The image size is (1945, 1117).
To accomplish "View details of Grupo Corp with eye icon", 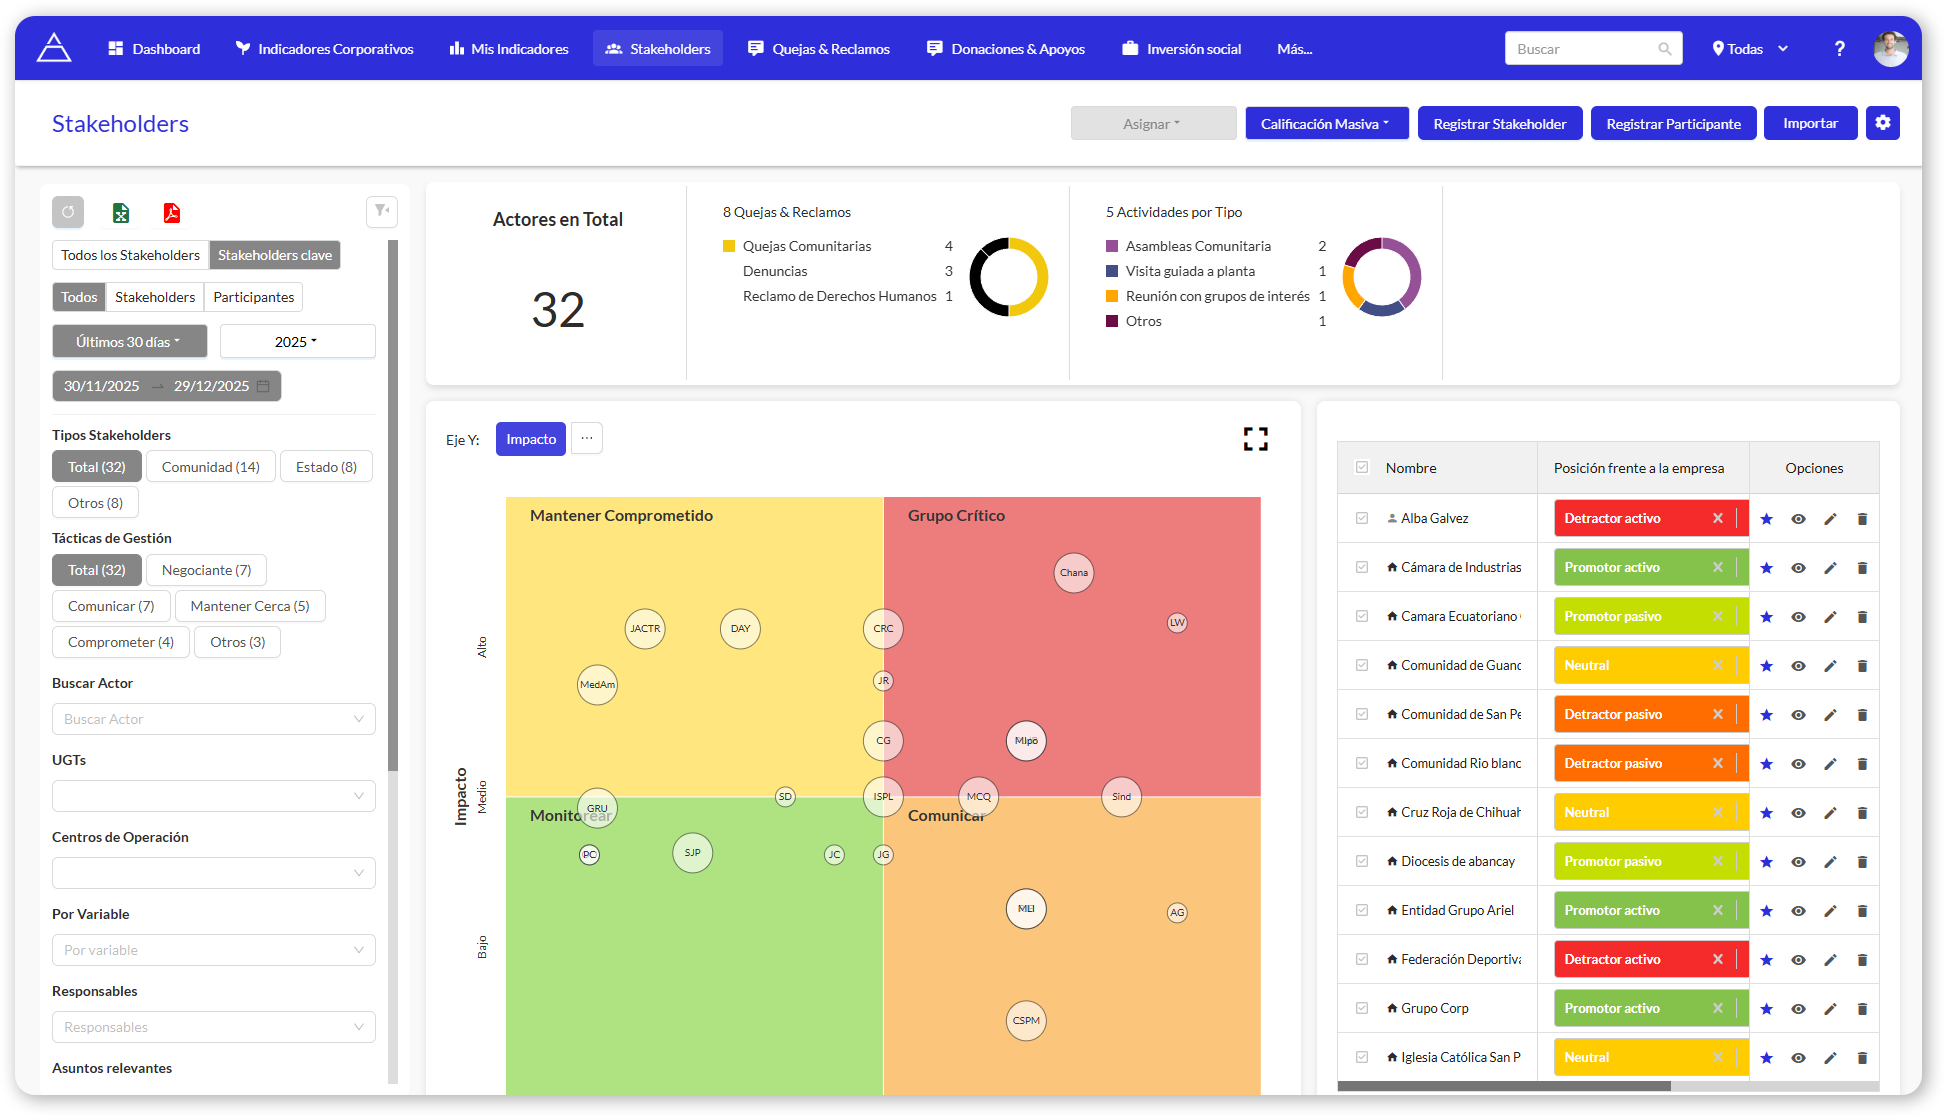I will coord(1798,1008).
